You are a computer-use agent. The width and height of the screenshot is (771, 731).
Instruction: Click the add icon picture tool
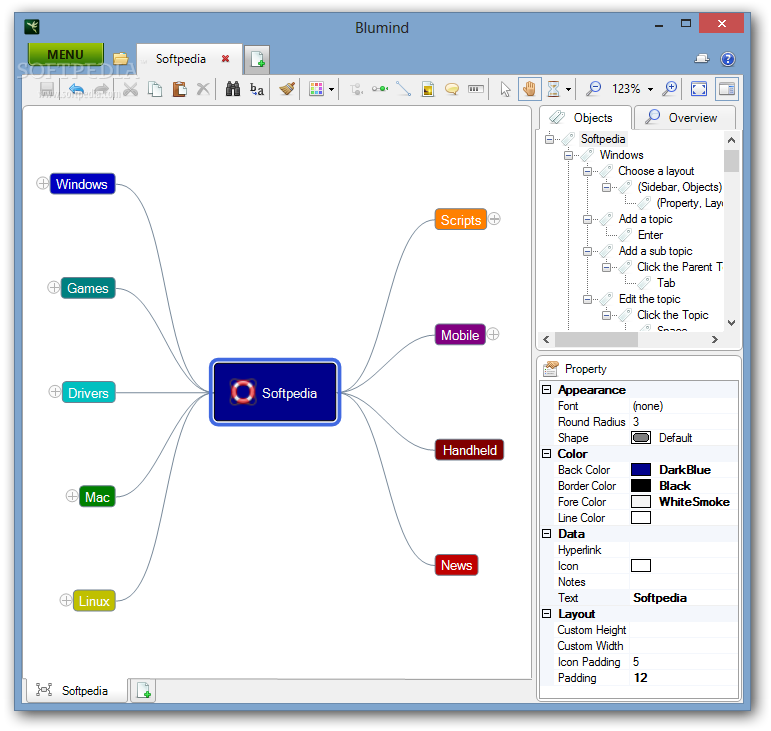tap(428, 89)
